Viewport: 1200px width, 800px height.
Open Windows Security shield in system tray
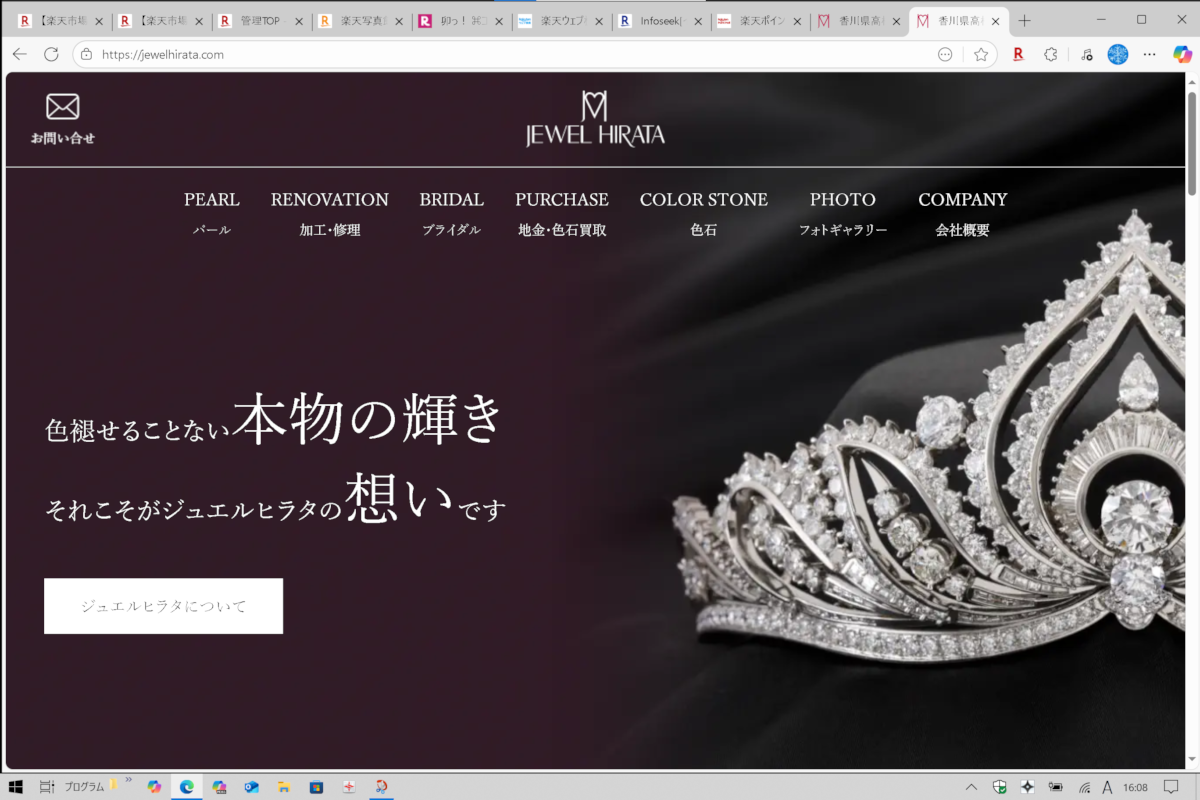pos(999,787)
